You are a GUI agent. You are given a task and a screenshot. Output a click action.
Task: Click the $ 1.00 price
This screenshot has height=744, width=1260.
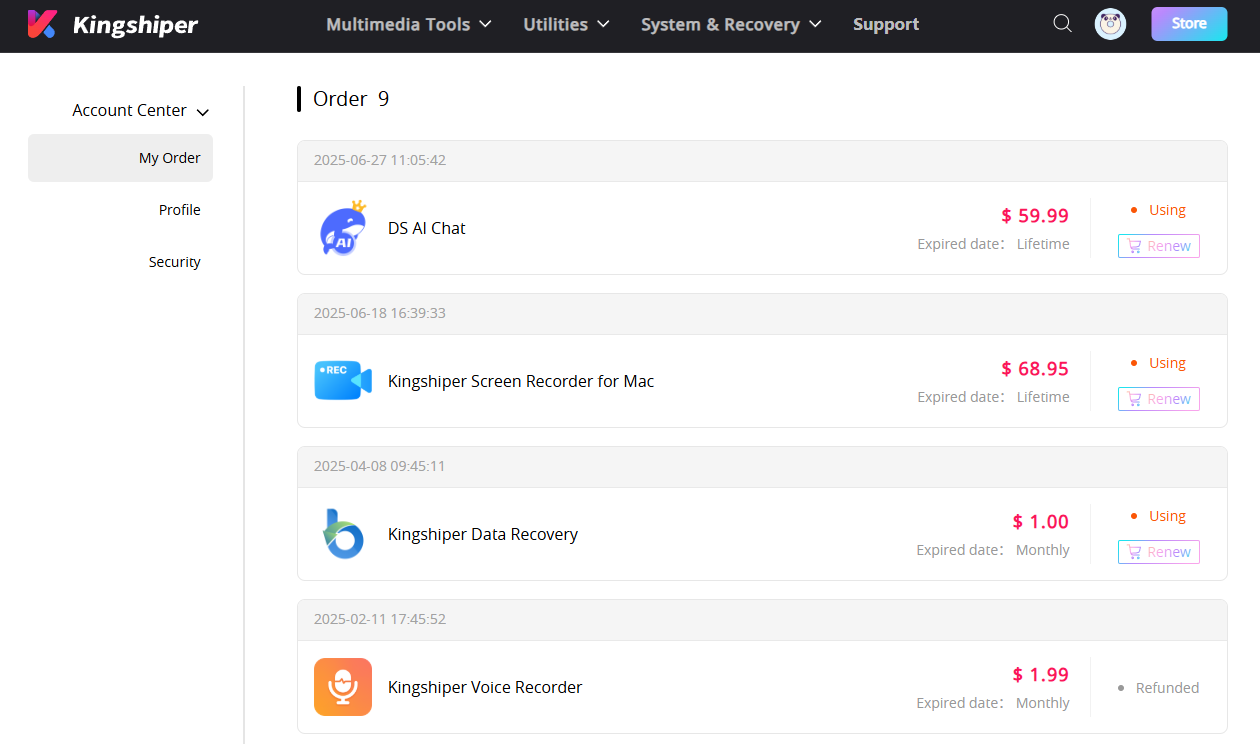pyautogui.click(x=1041, y=522)
